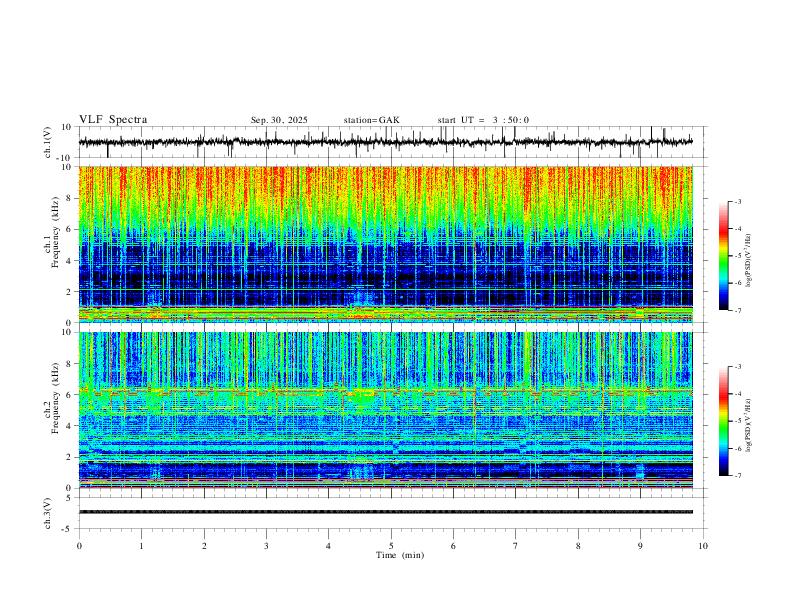Click the '6' kHz tick on ch.2 frequency axis
The height and width of the screenshot is (612, 792).
(70, 395)
